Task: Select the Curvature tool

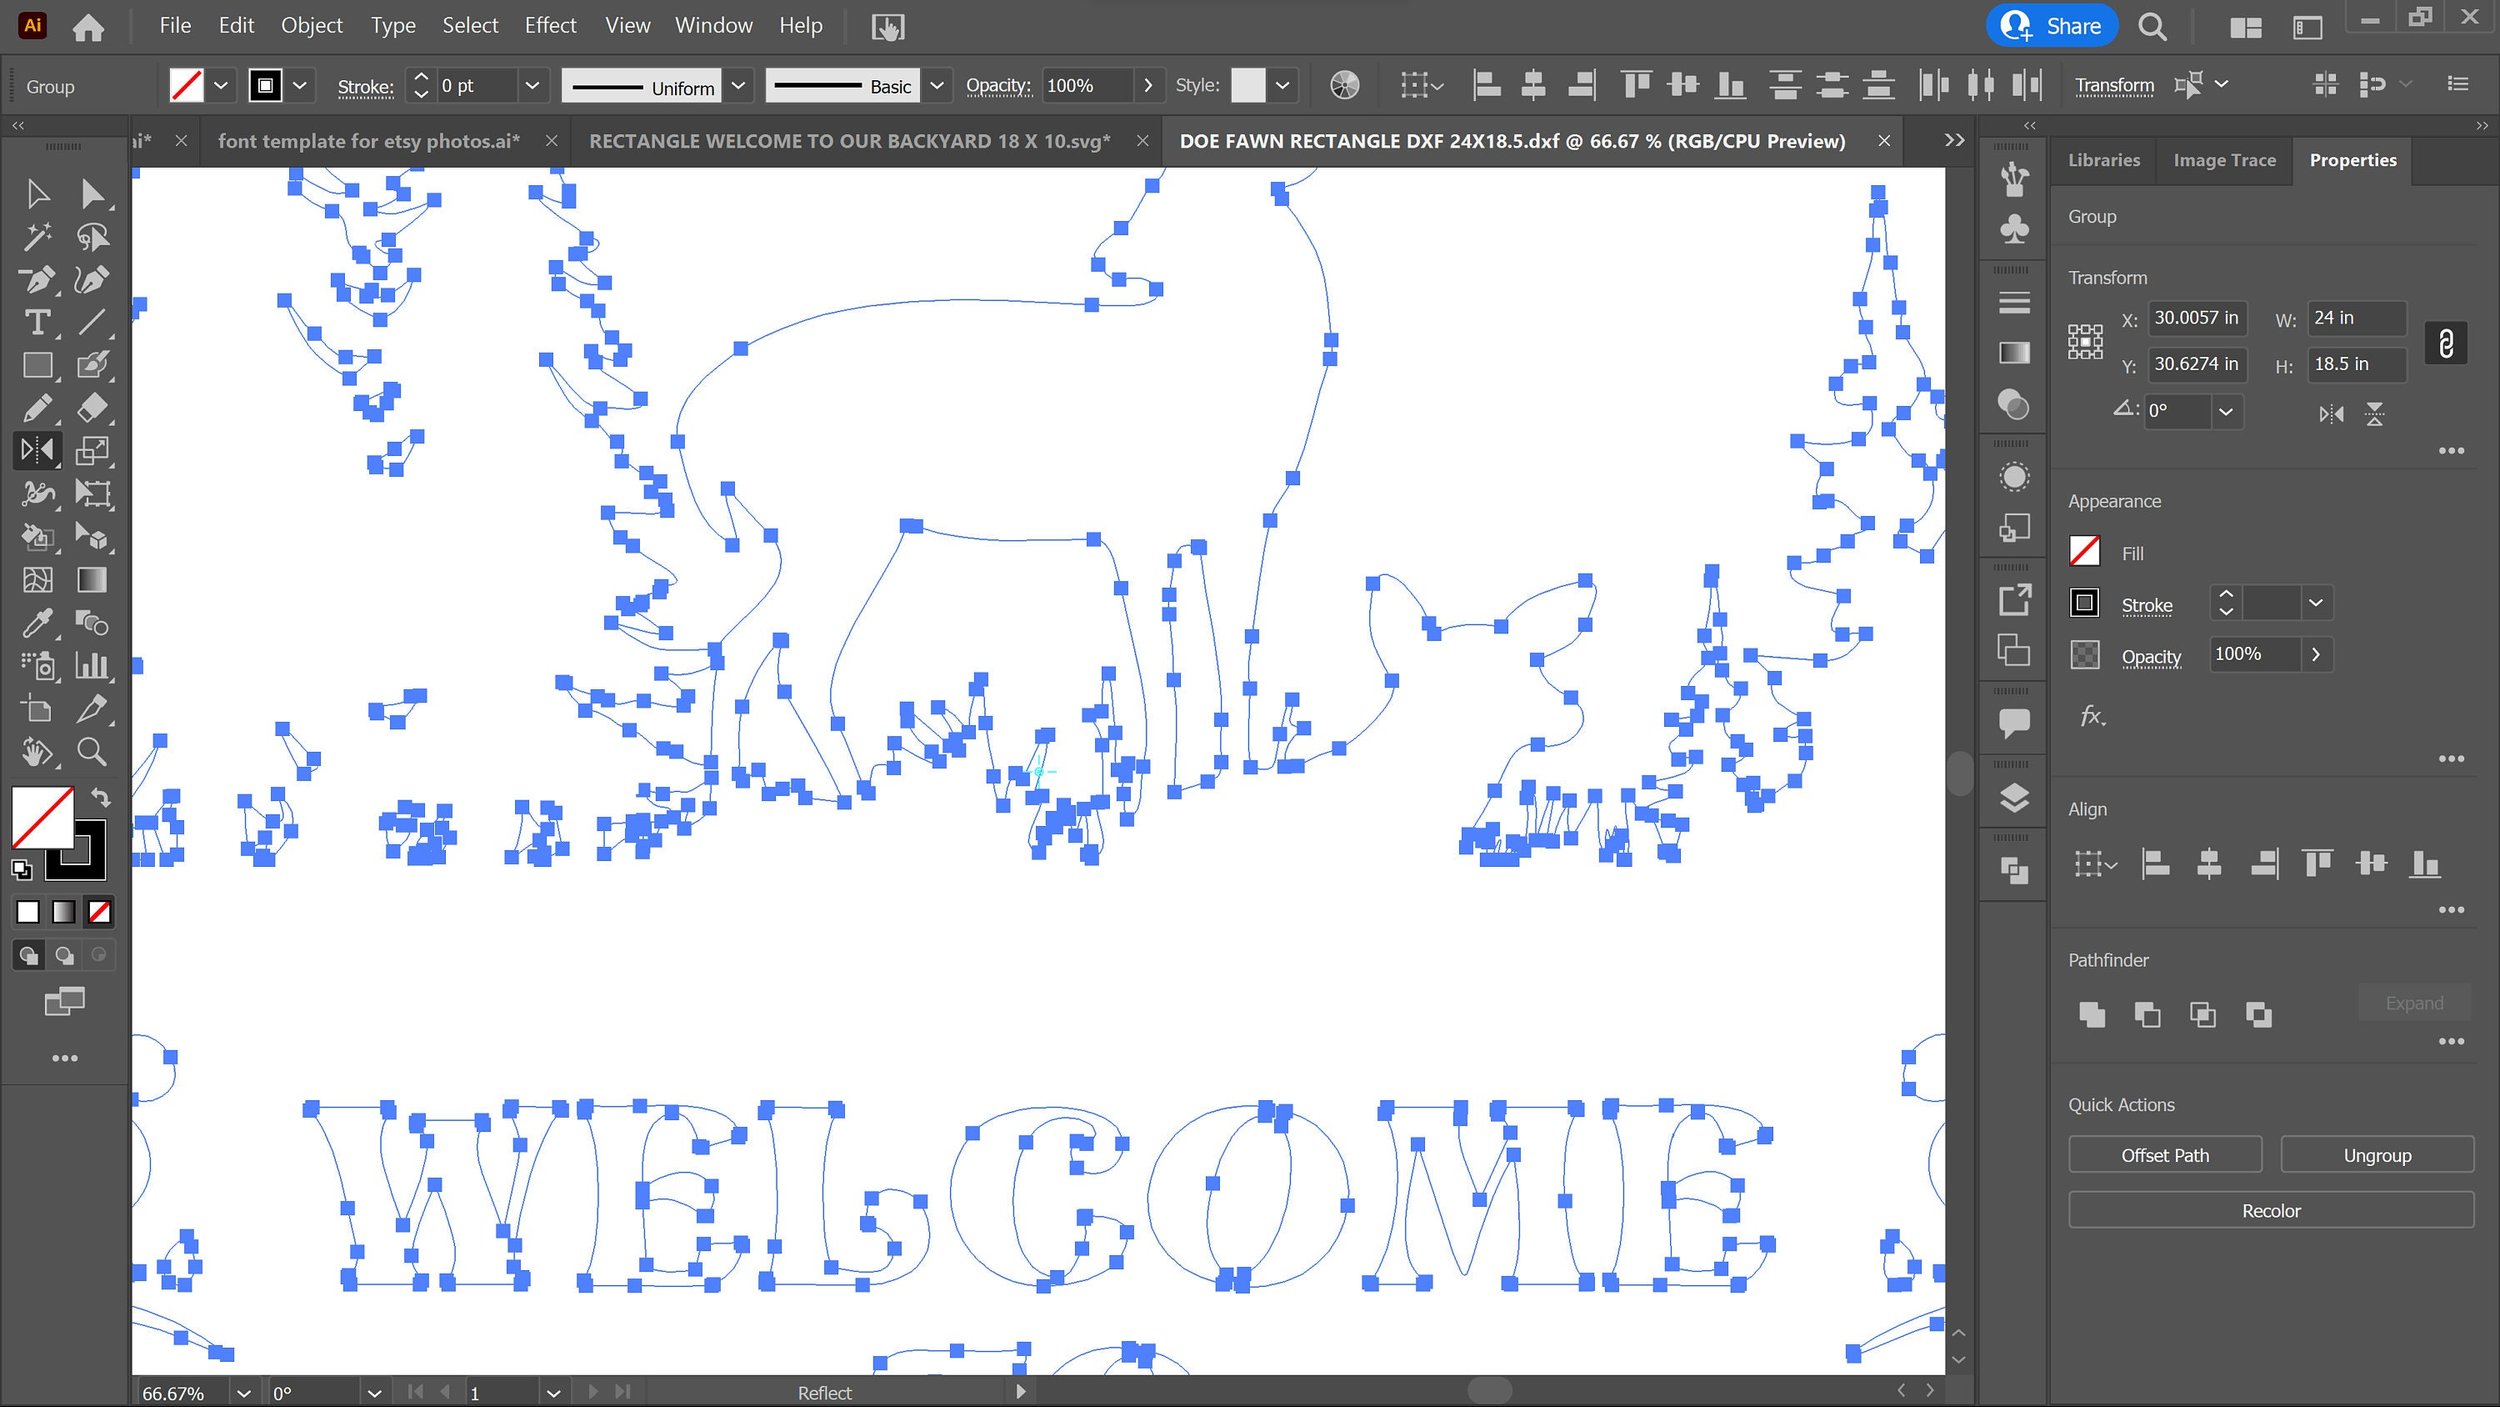Action: click(92, 279)
